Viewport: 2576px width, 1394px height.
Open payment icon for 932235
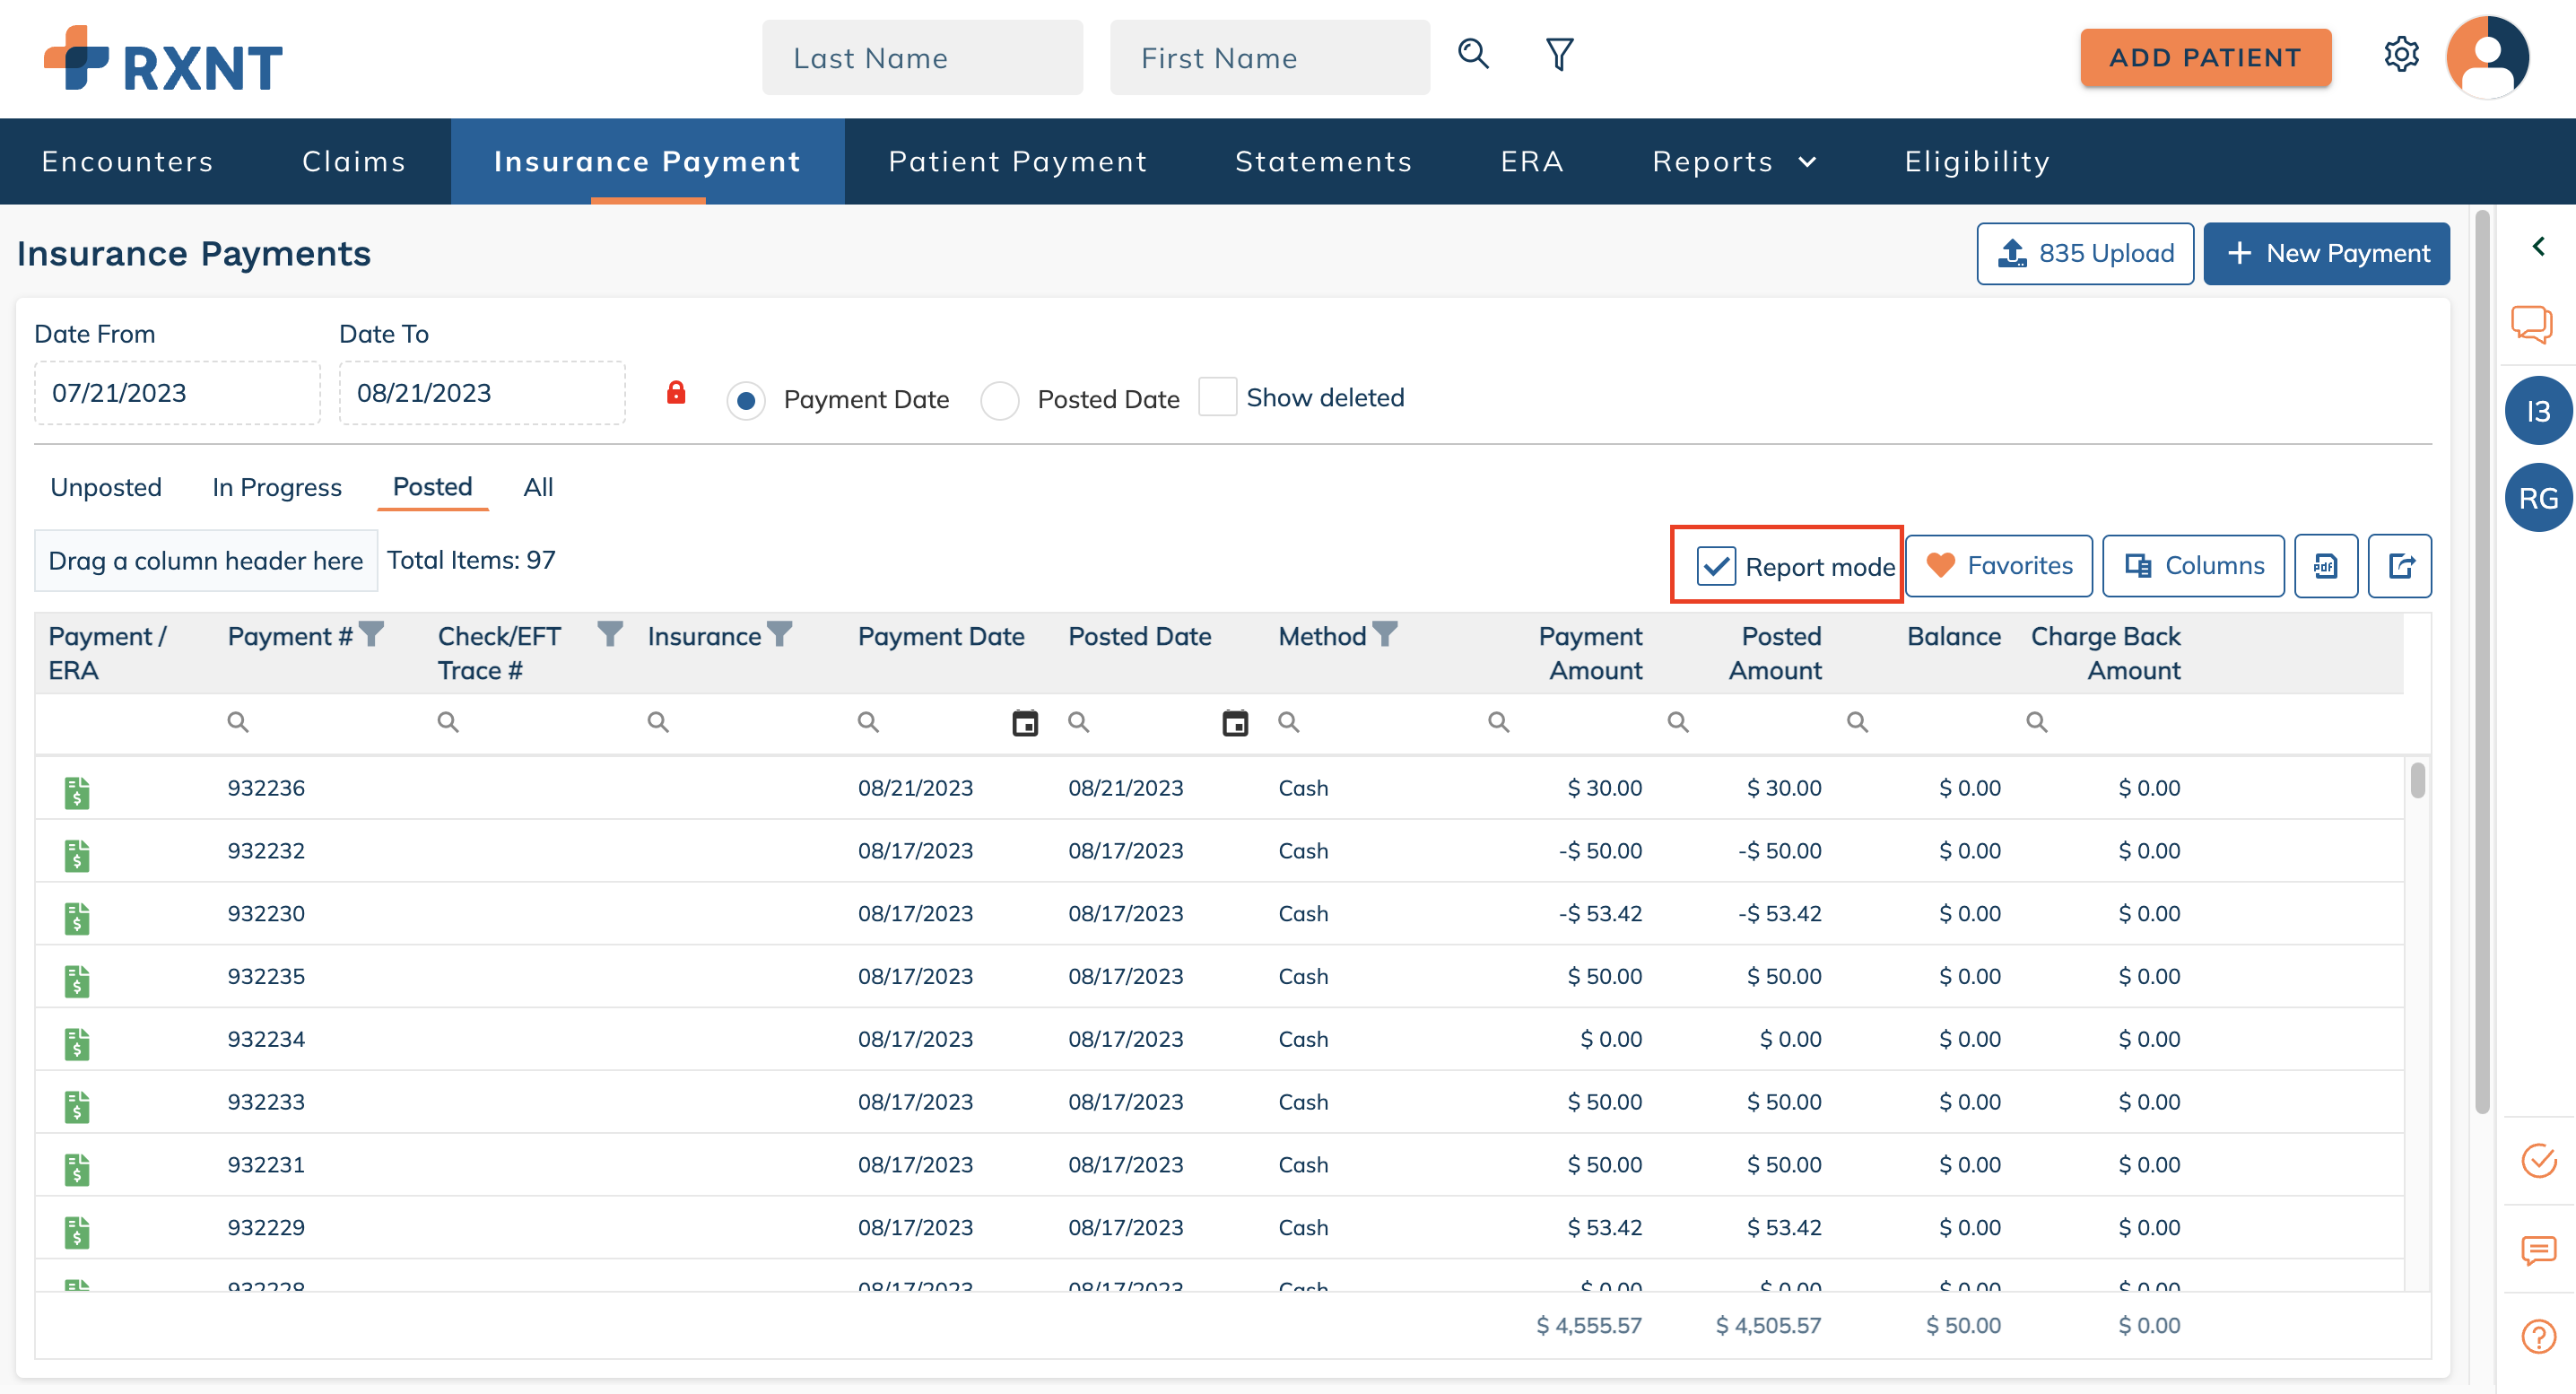77,981
